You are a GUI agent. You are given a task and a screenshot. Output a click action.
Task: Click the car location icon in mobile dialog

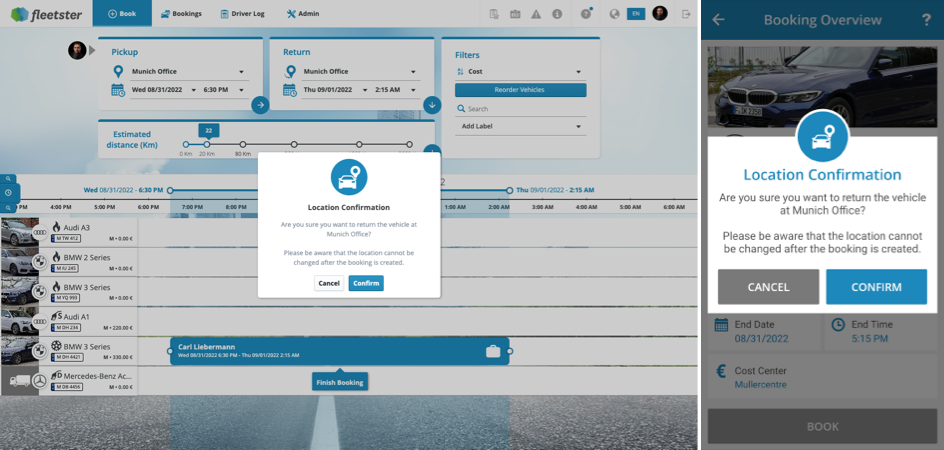point(822,136)
